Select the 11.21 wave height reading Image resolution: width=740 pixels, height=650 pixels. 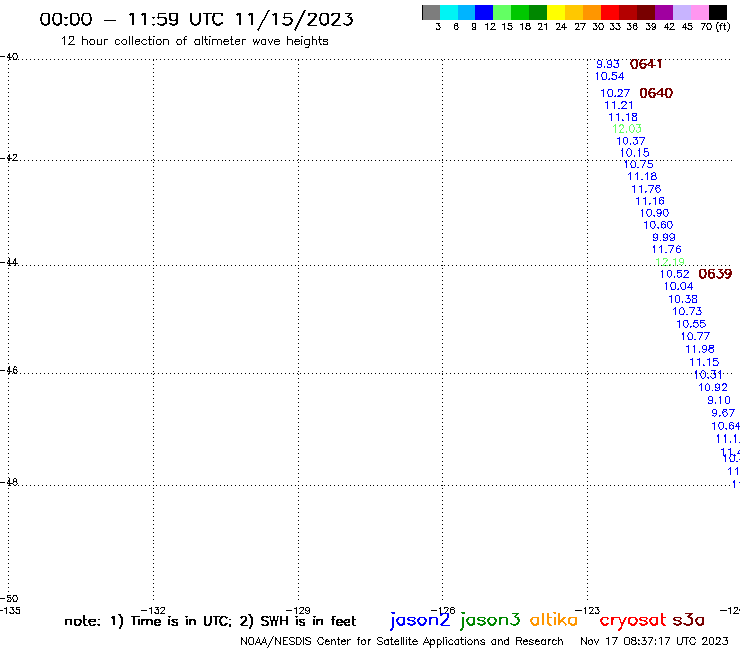point(619,105)
